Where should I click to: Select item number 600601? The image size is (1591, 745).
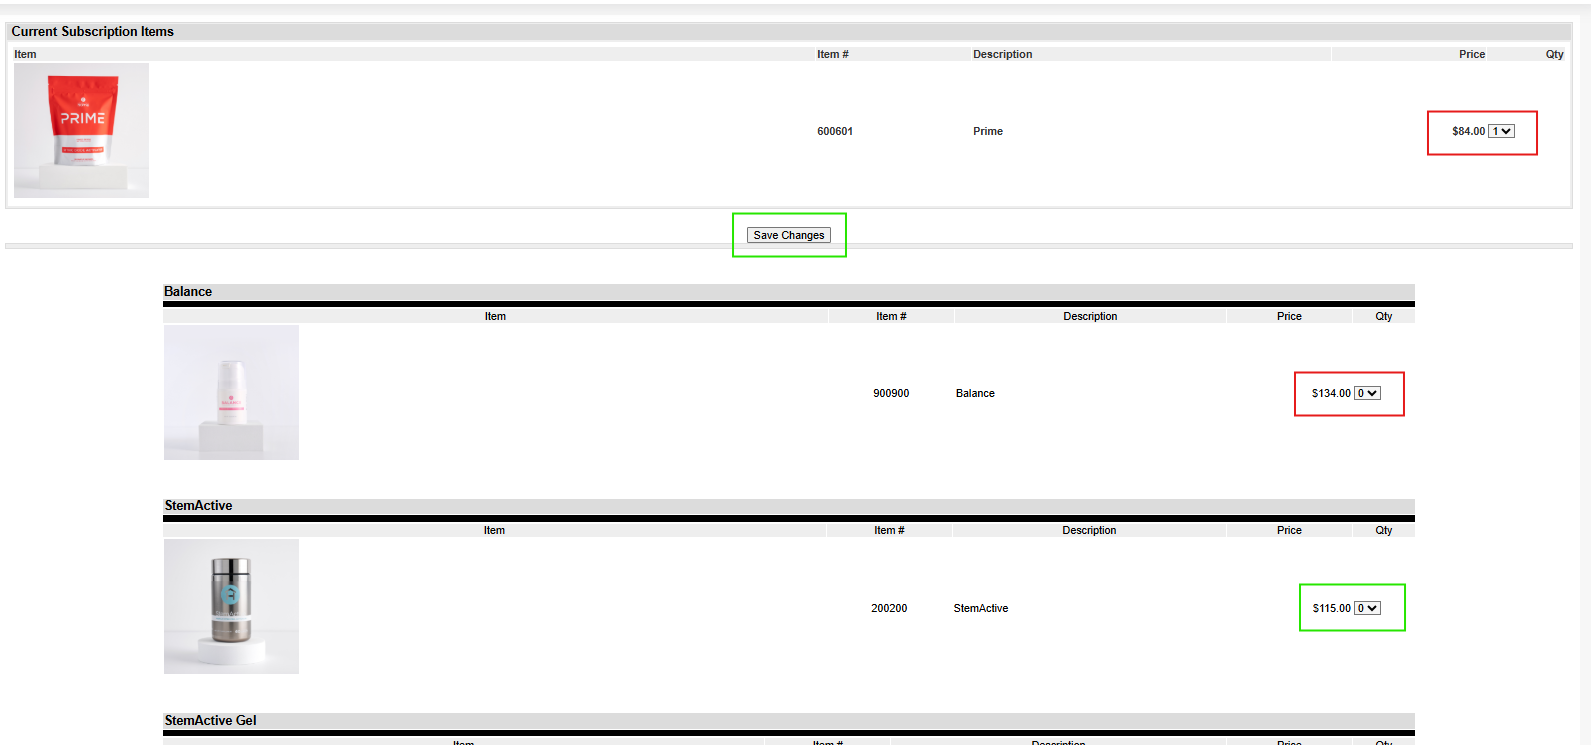pyautogui.click(x=835, y=131)
